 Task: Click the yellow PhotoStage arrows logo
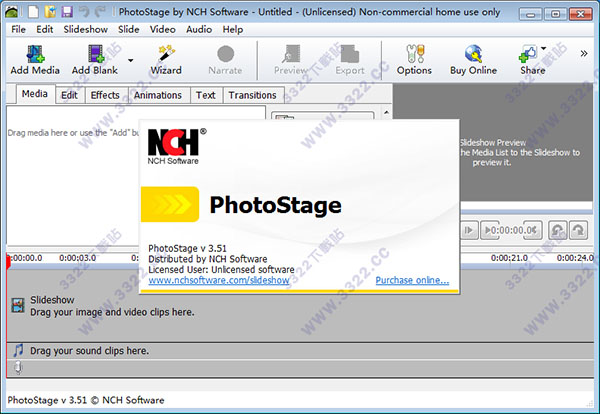pyautogui.click(x=170, y=204)
